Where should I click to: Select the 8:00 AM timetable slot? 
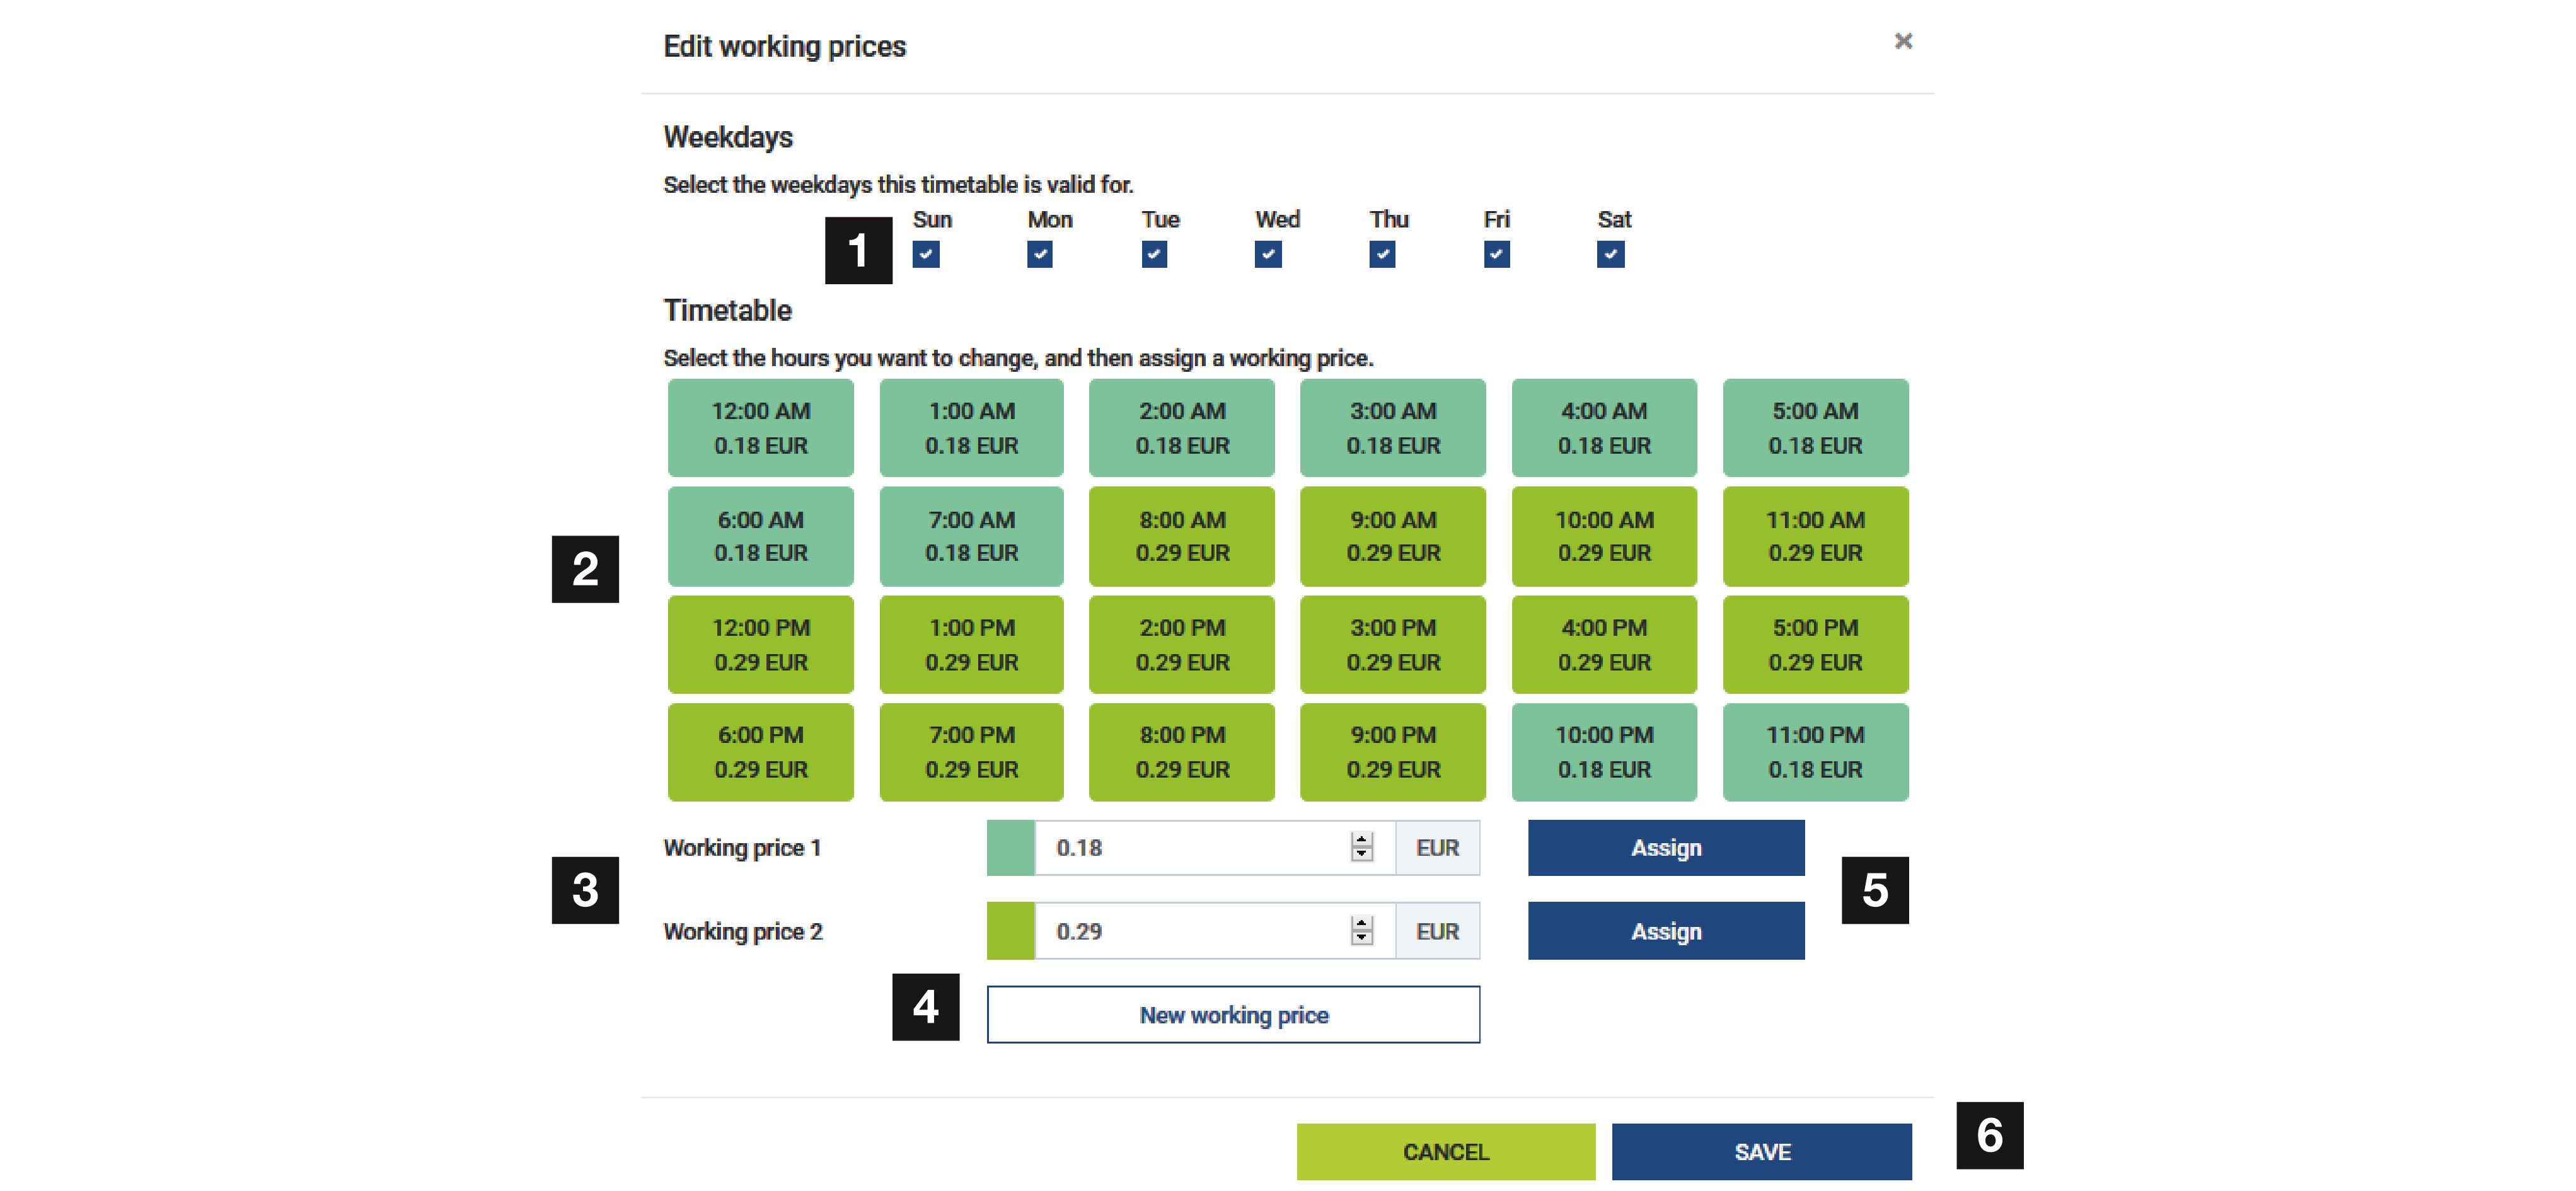[x=1181, y=535]
